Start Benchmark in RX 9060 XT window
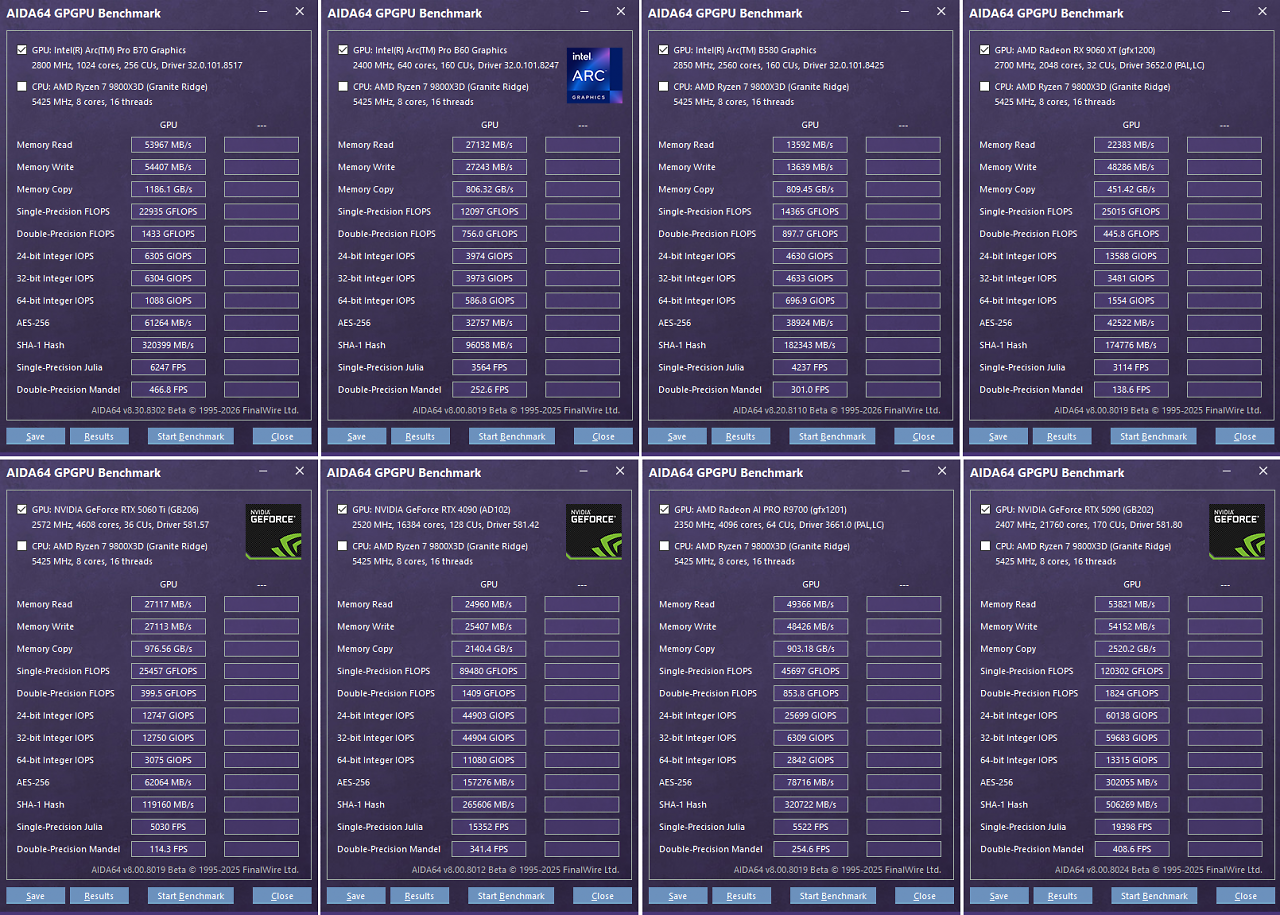This screenshot has width=1280, height=915. click(x=1154, y=436)
